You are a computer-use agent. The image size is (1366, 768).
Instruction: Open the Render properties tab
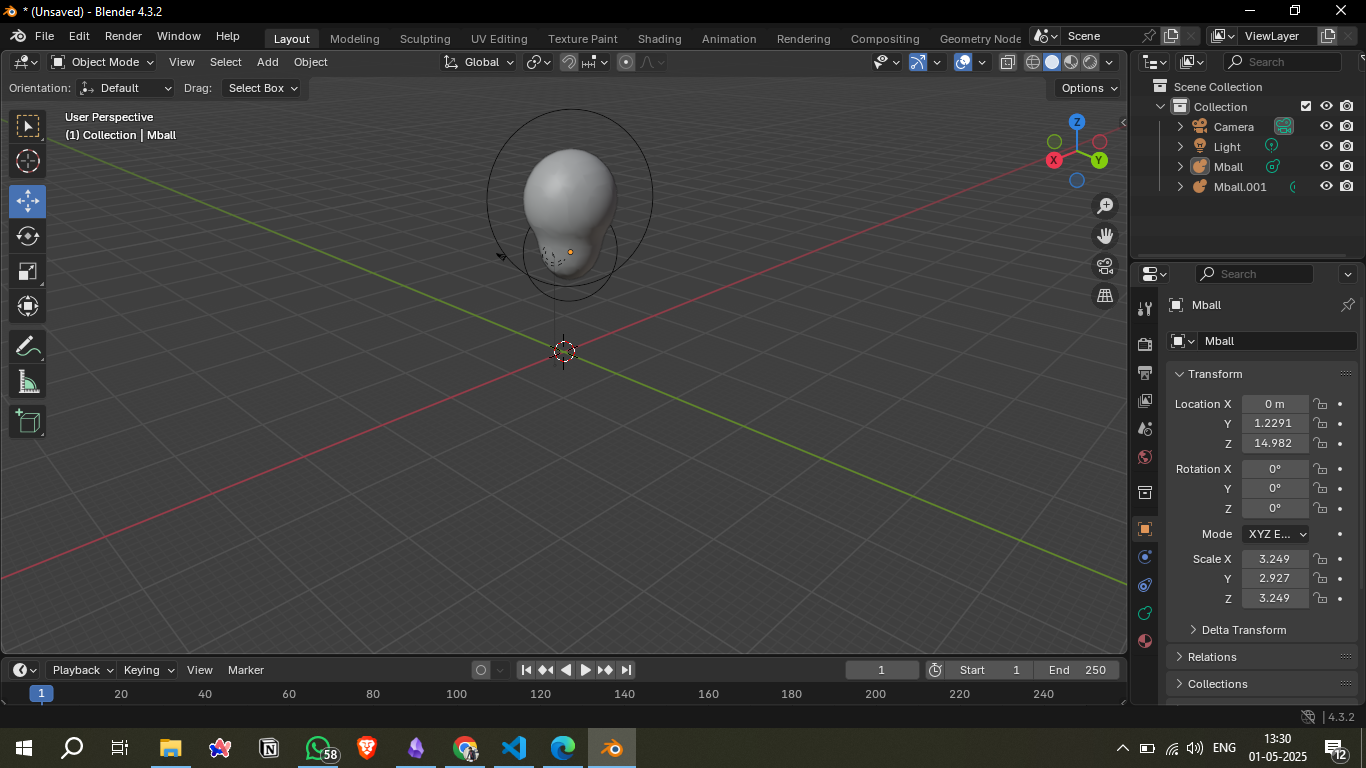coord(1146,345)
